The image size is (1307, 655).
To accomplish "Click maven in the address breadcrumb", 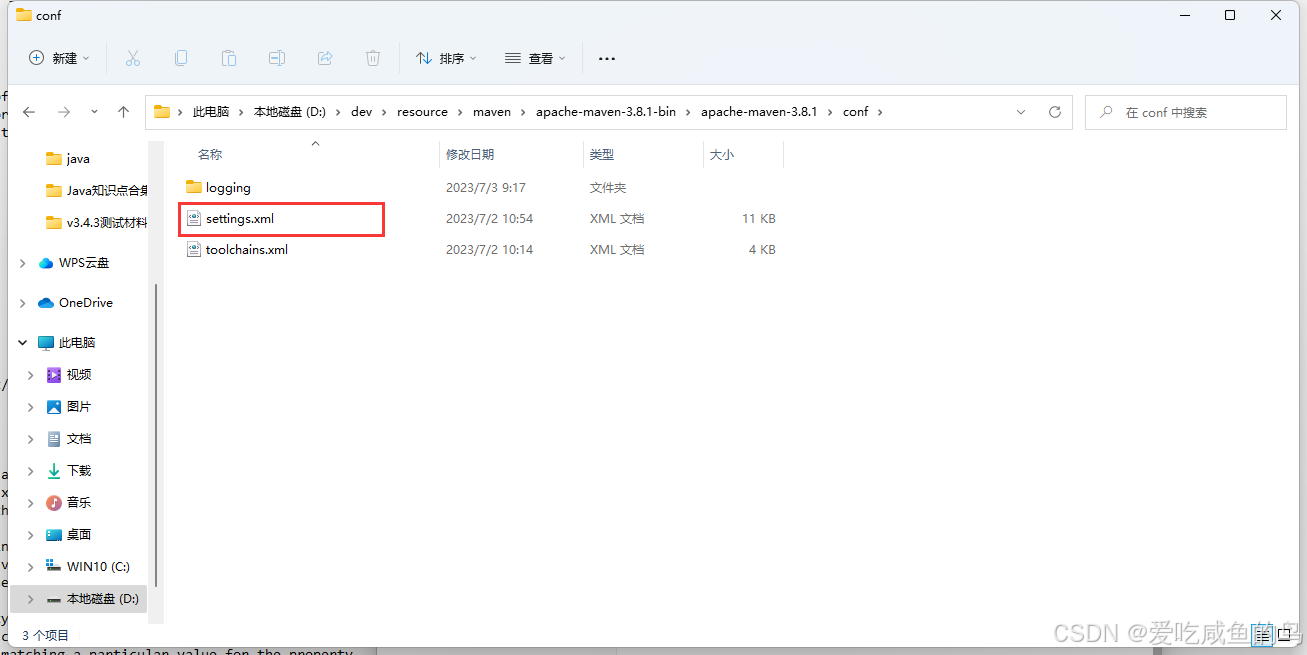I will coord(492,112).
